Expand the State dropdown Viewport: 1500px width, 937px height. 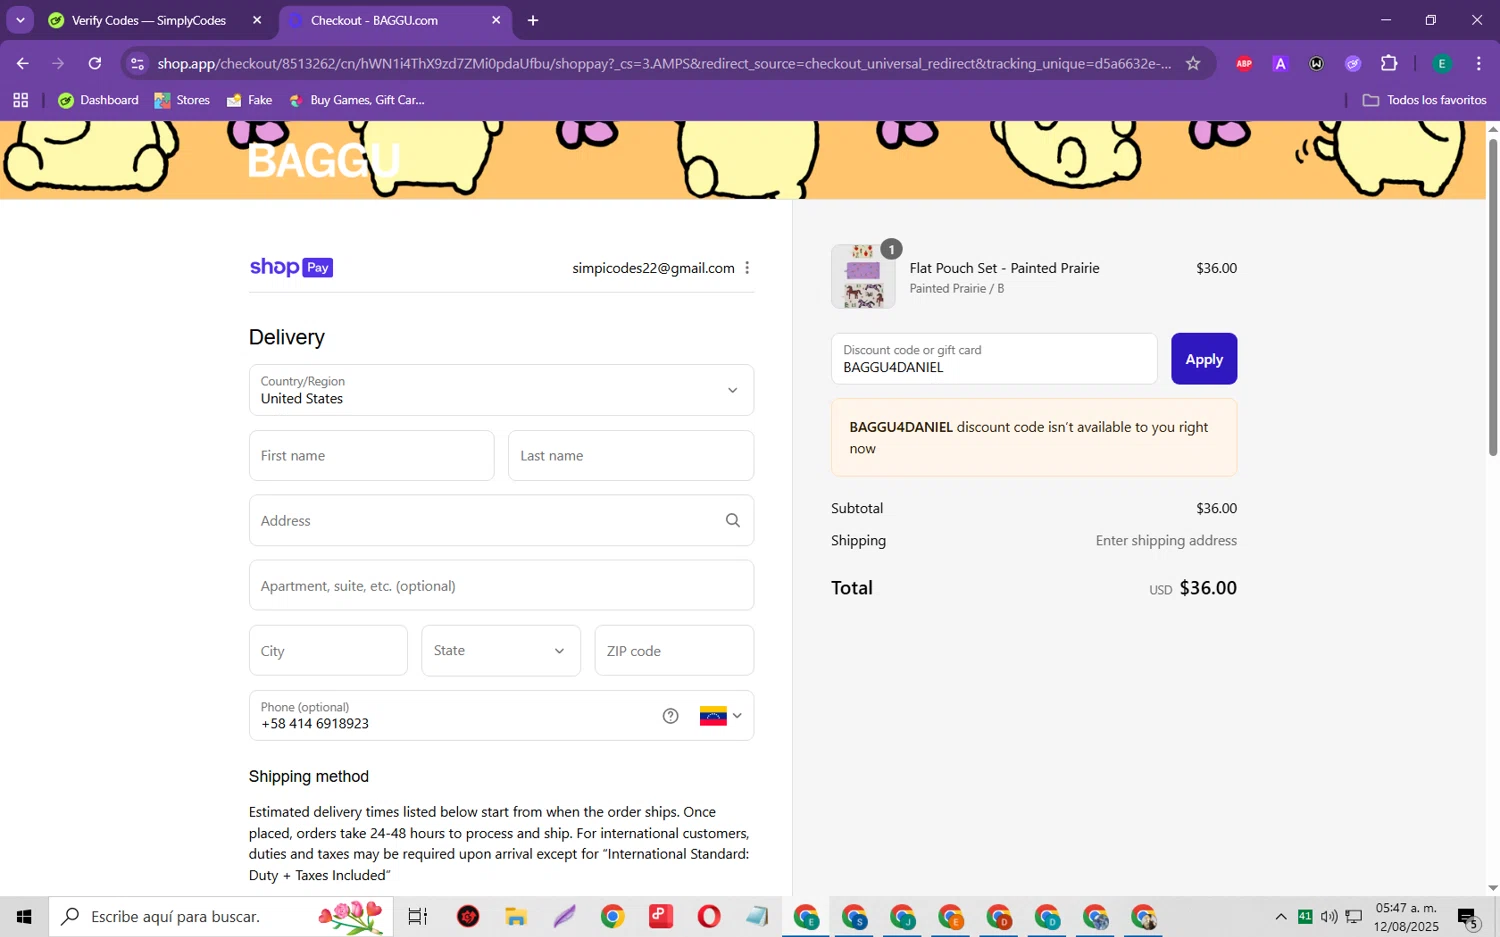tap(501, 651)
